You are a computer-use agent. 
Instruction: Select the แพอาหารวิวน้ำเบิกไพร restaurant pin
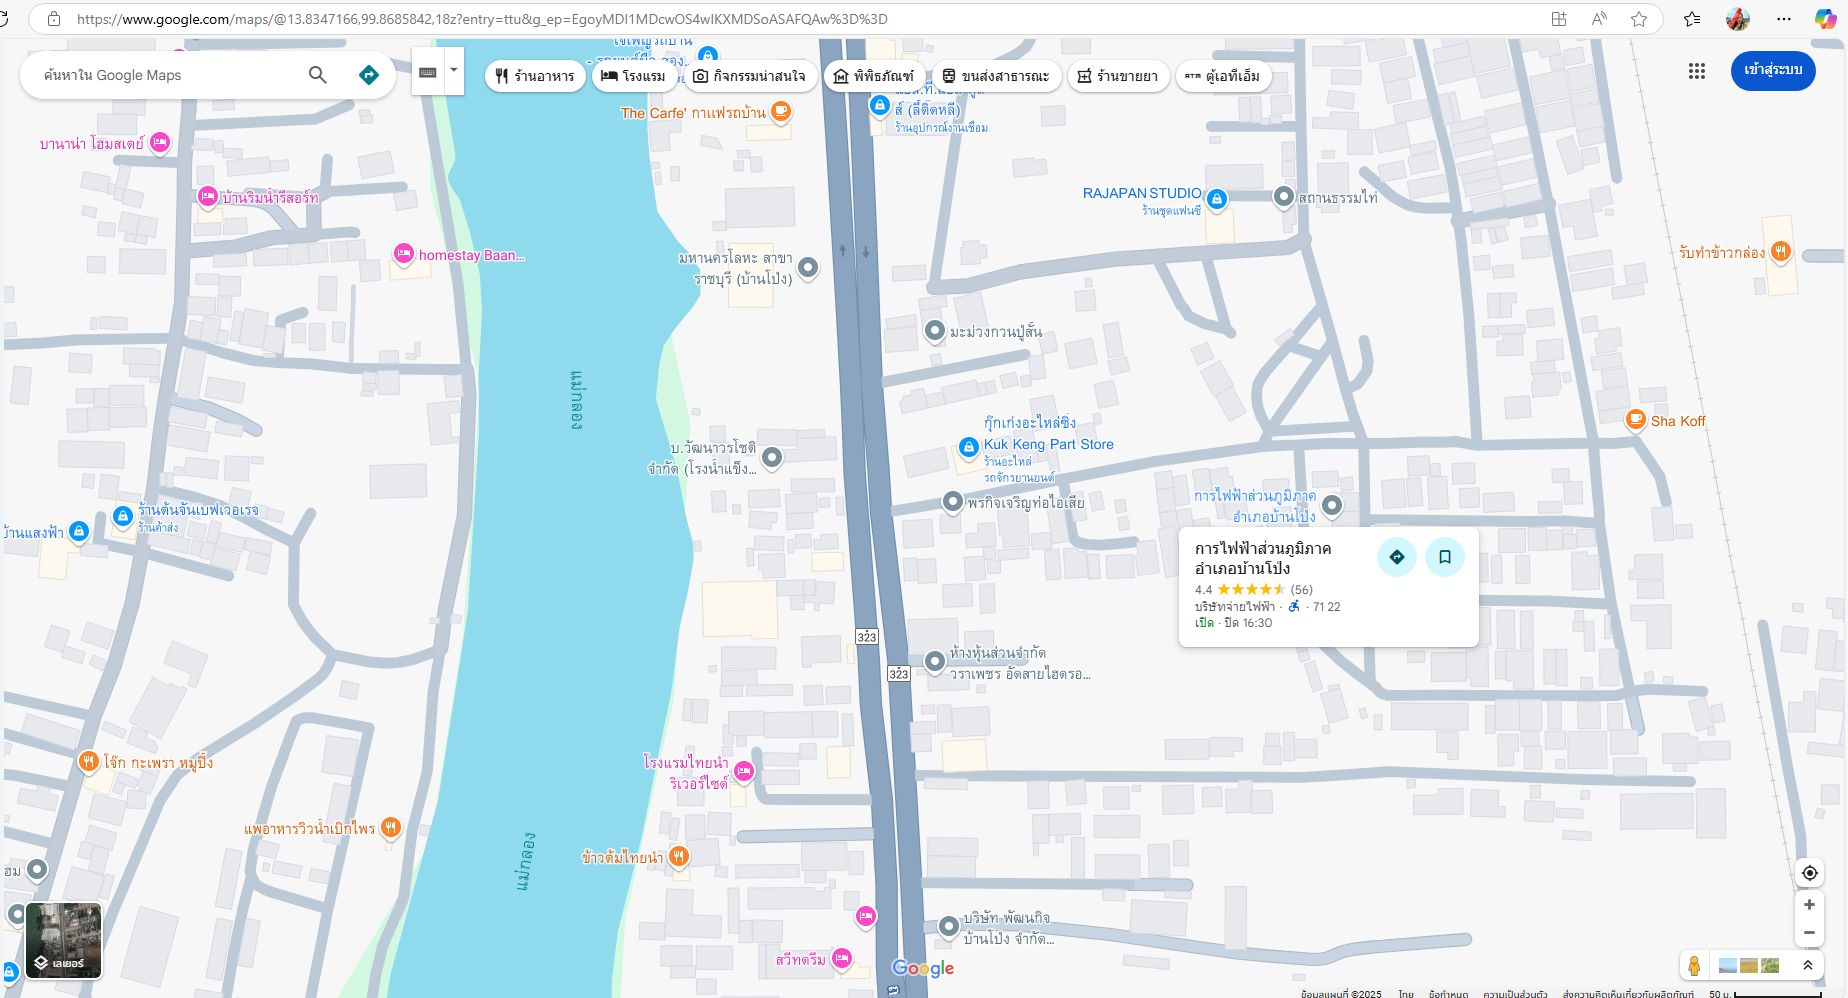pos(391,827)
